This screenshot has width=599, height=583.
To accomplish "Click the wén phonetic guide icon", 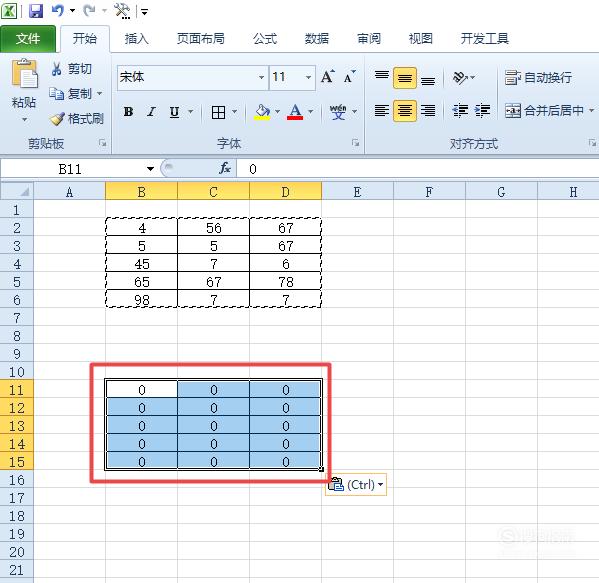I will (338, 112).
